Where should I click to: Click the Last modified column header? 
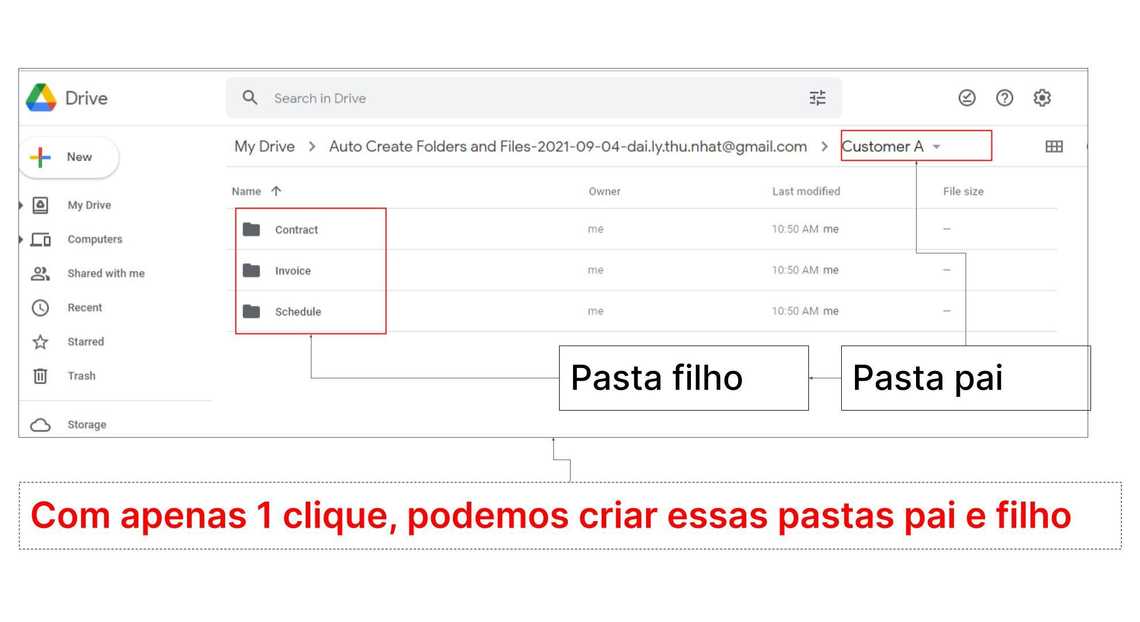tap(806, 191)
